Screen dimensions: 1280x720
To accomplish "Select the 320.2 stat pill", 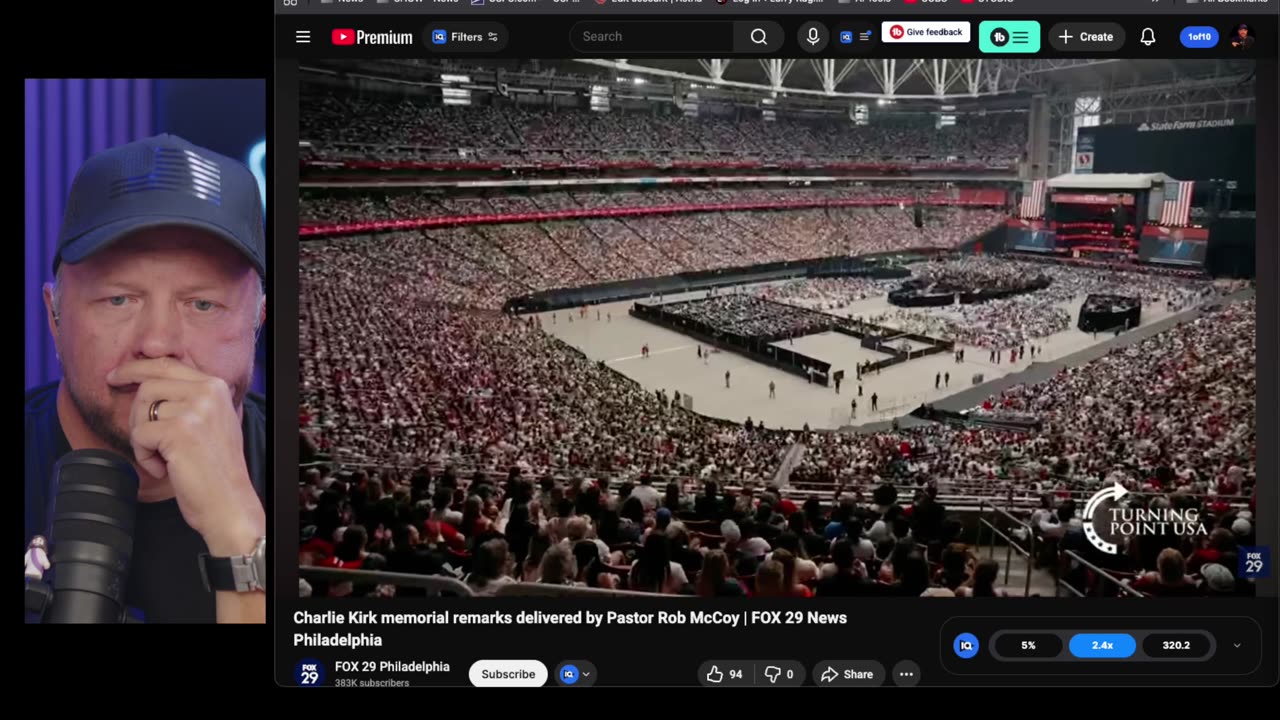I will [x=1176, y=645].
